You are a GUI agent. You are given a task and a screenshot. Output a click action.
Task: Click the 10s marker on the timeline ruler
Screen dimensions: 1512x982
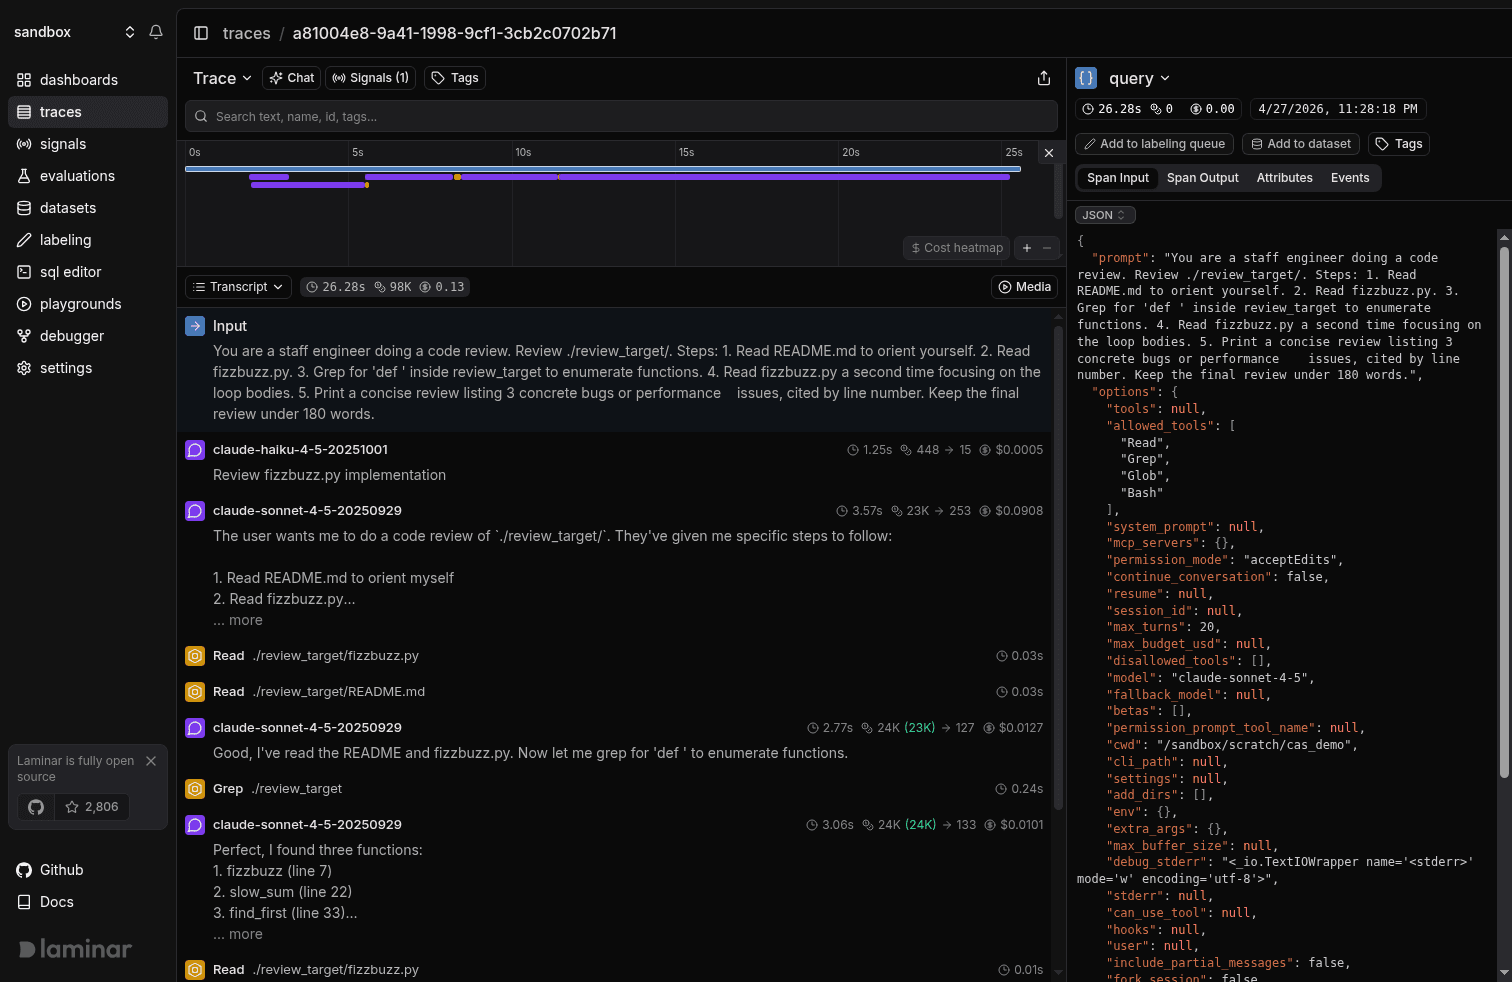(523, 153)
